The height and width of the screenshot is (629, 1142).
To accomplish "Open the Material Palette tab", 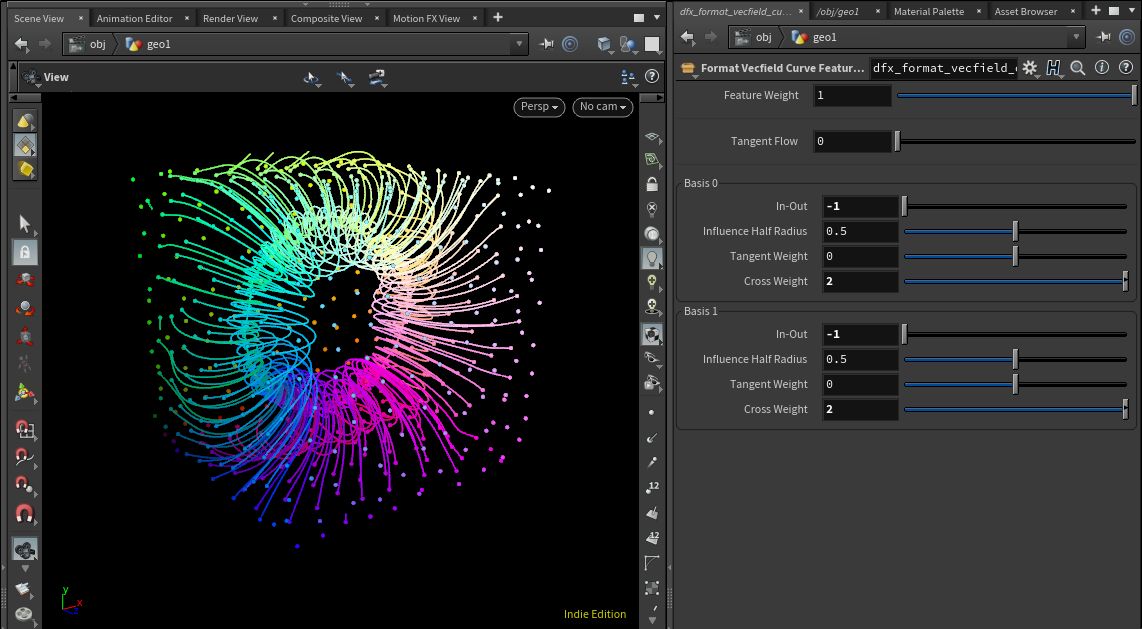I will coord(929,11).
